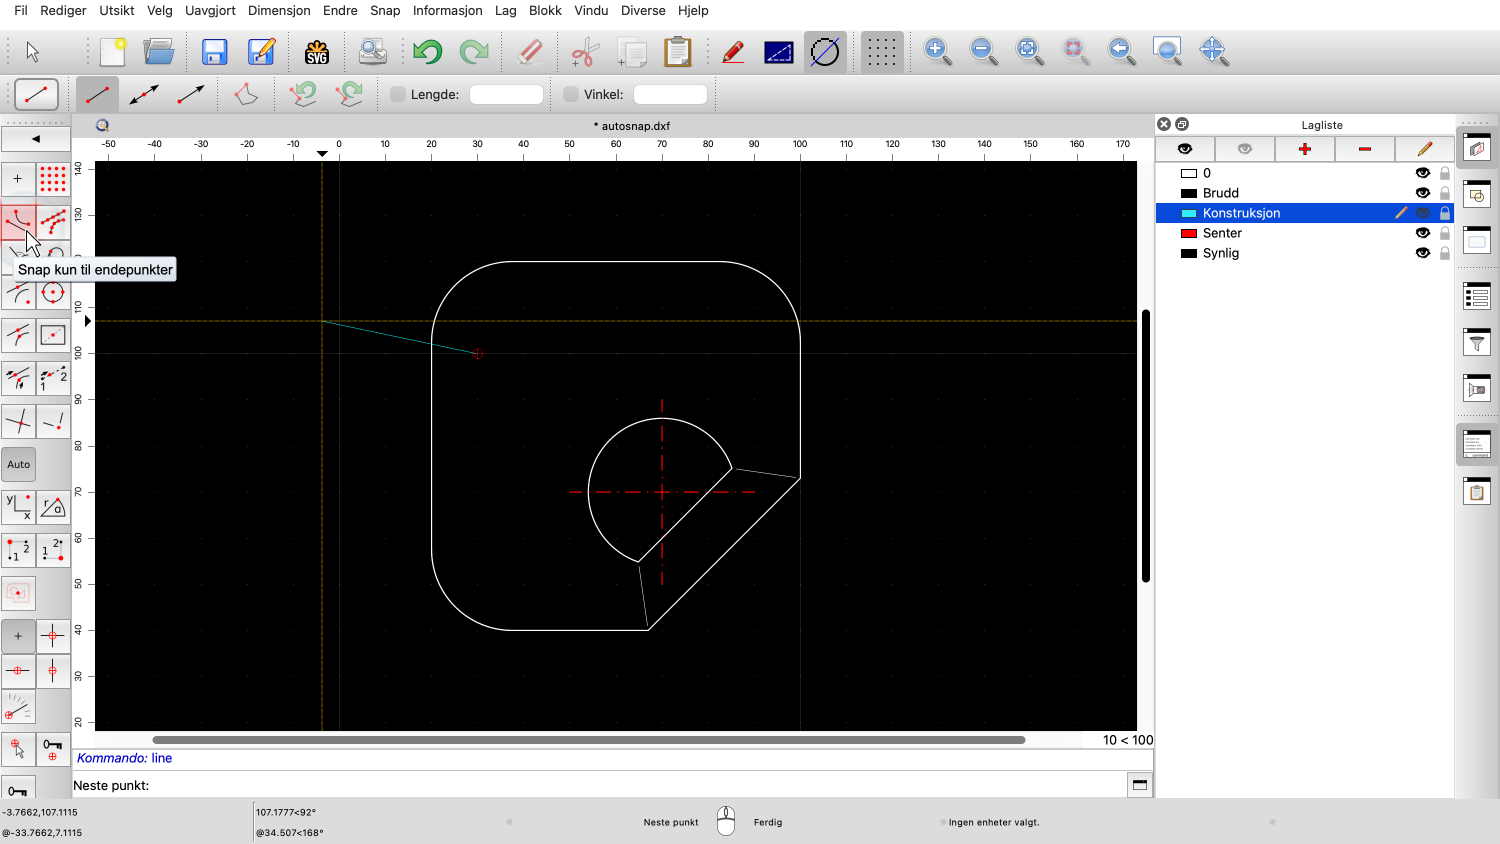Expand the command line history button
The height and width of the screenshot is (844, 1500).
click(x=1139, y=785)
